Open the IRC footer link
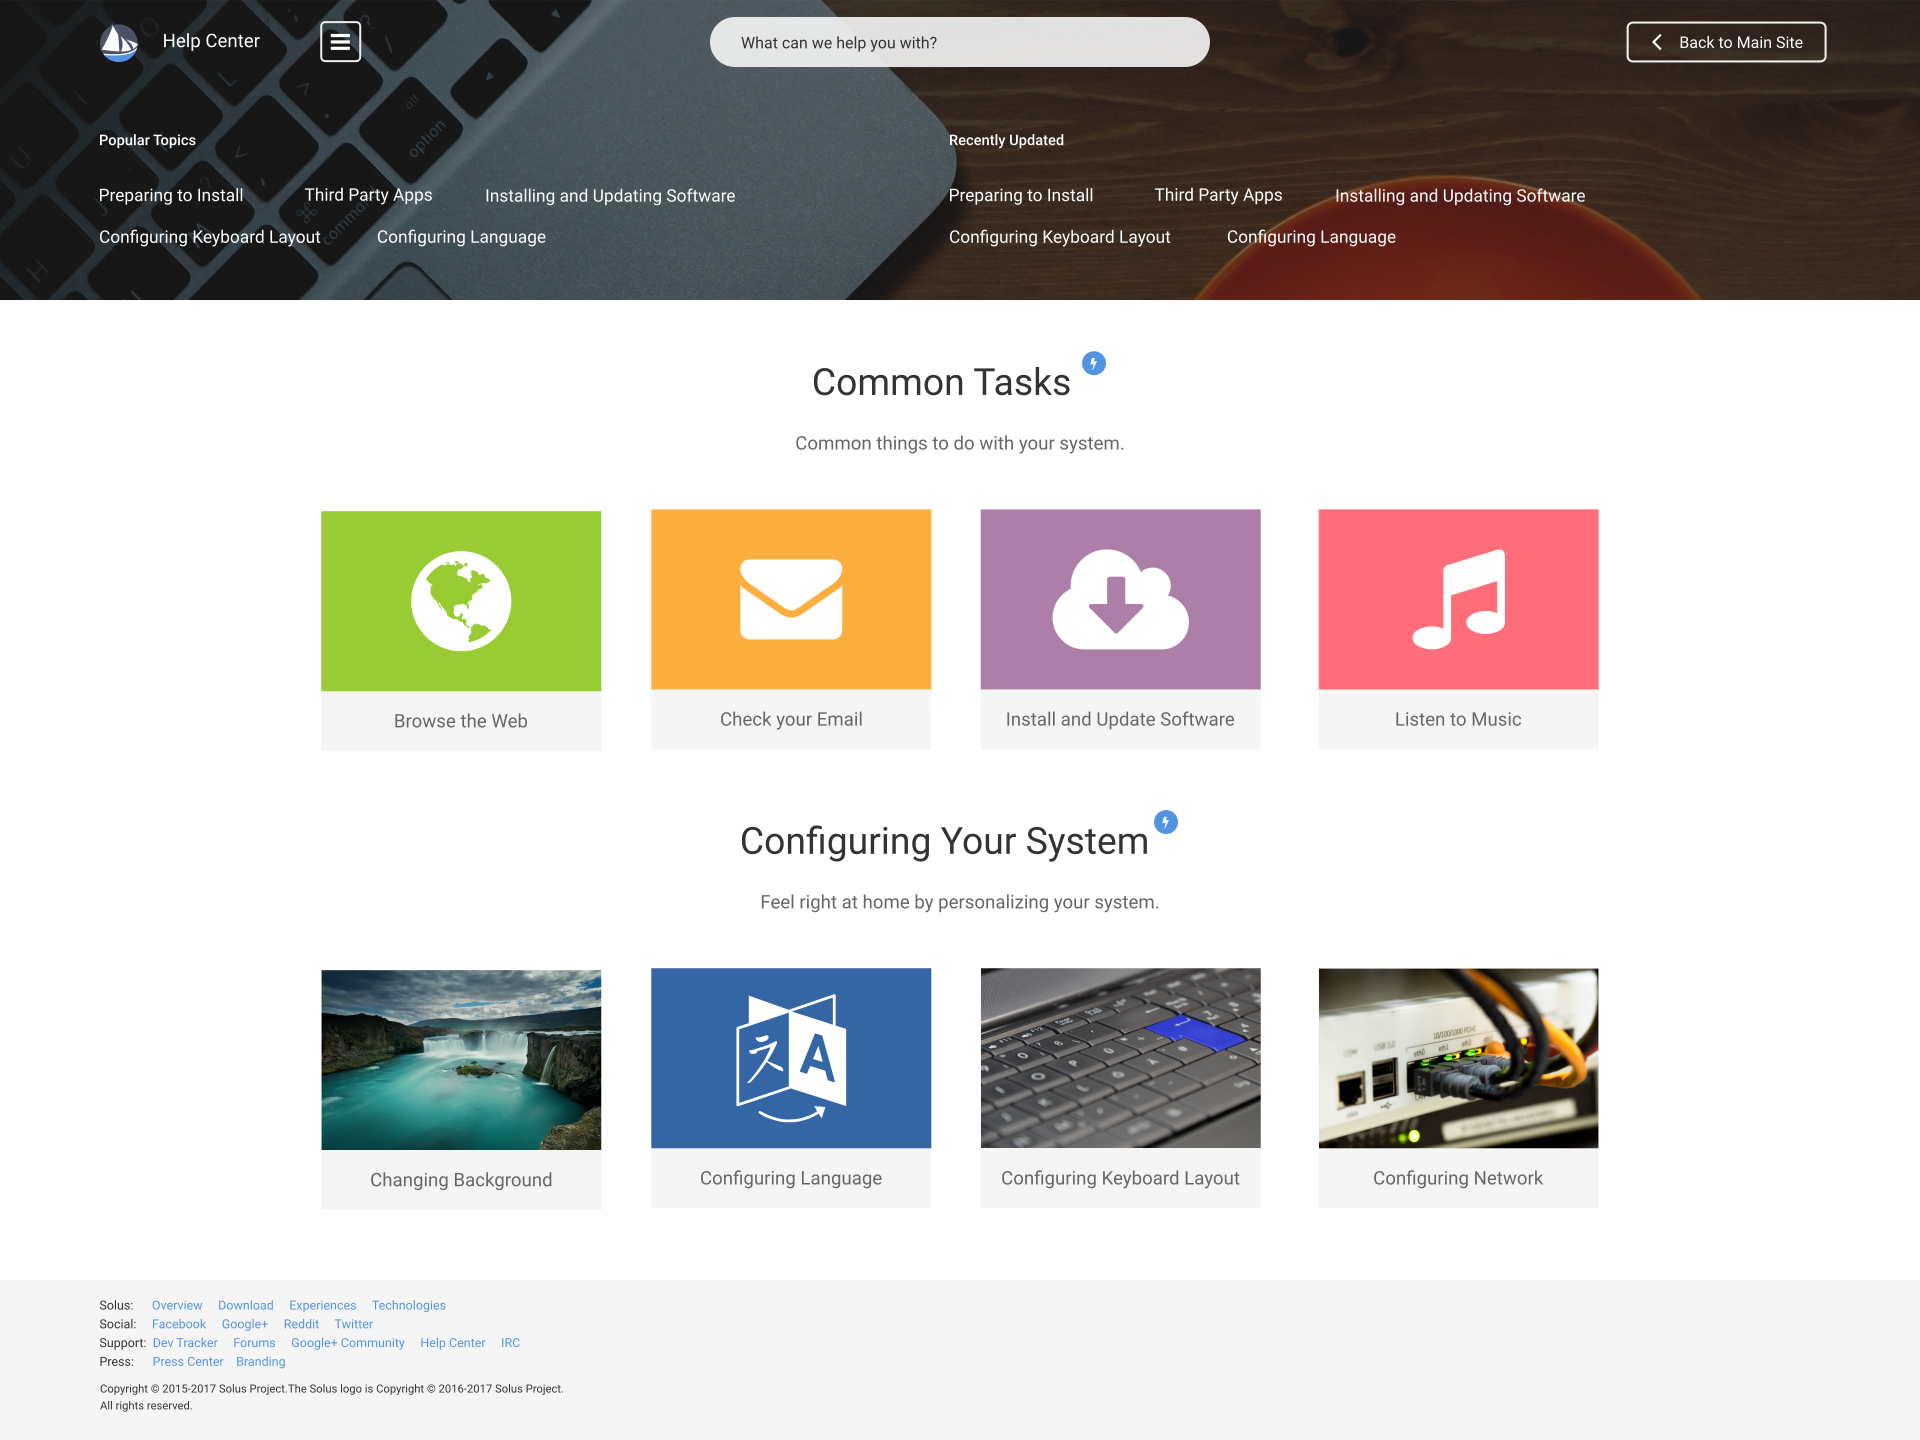Image resolution: width=1920 pixels, height=1440 pixels. coord(511,1343)
